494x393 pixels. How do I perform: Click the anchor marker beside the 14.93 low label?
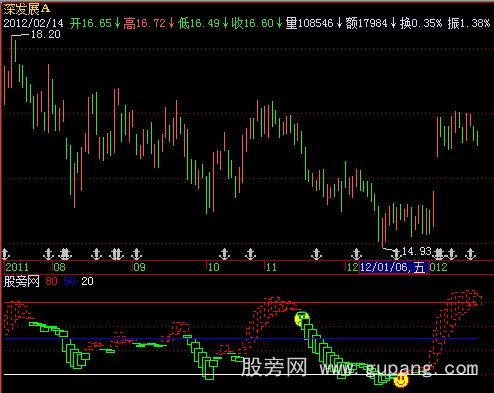pyautogui.click(x=396, y=254)
